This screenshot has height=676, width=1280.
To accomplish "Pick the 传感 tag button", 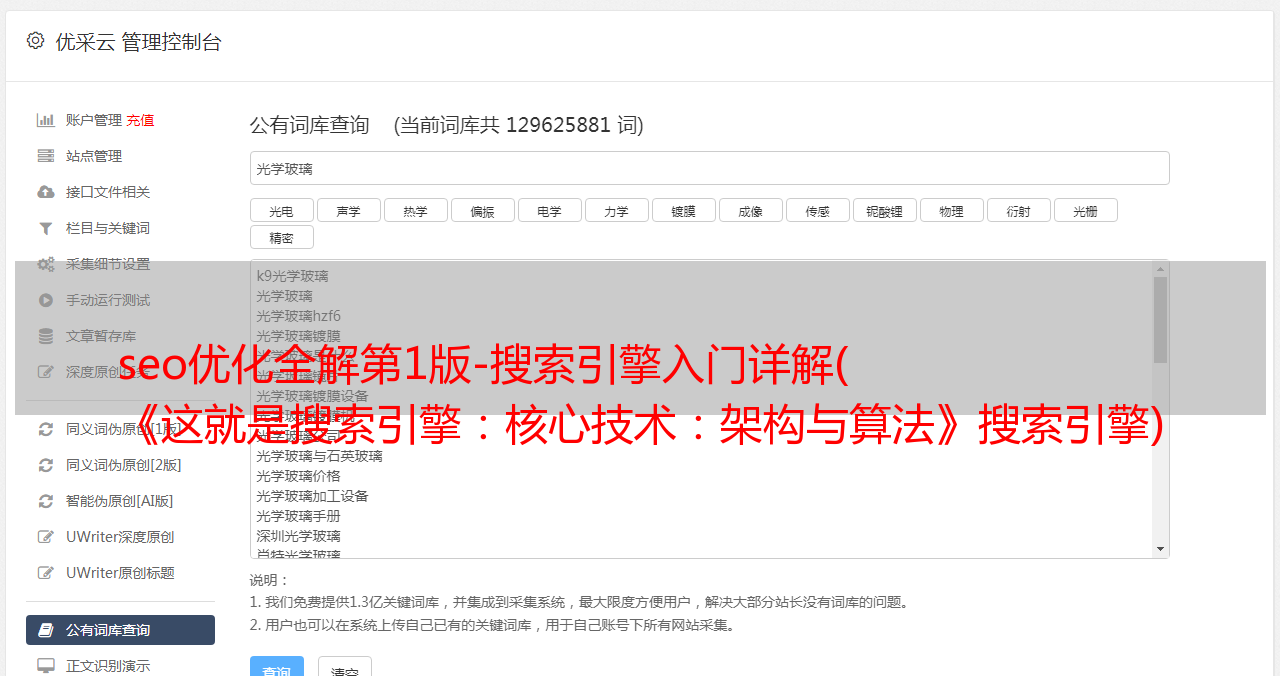I will point(817,210).
